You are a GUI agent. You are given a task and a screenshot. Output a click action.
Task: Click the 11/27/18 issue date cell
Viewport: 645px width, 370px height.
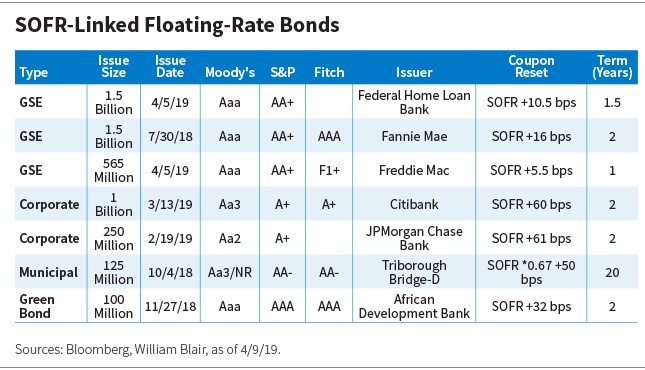click(x=170, y=307)
